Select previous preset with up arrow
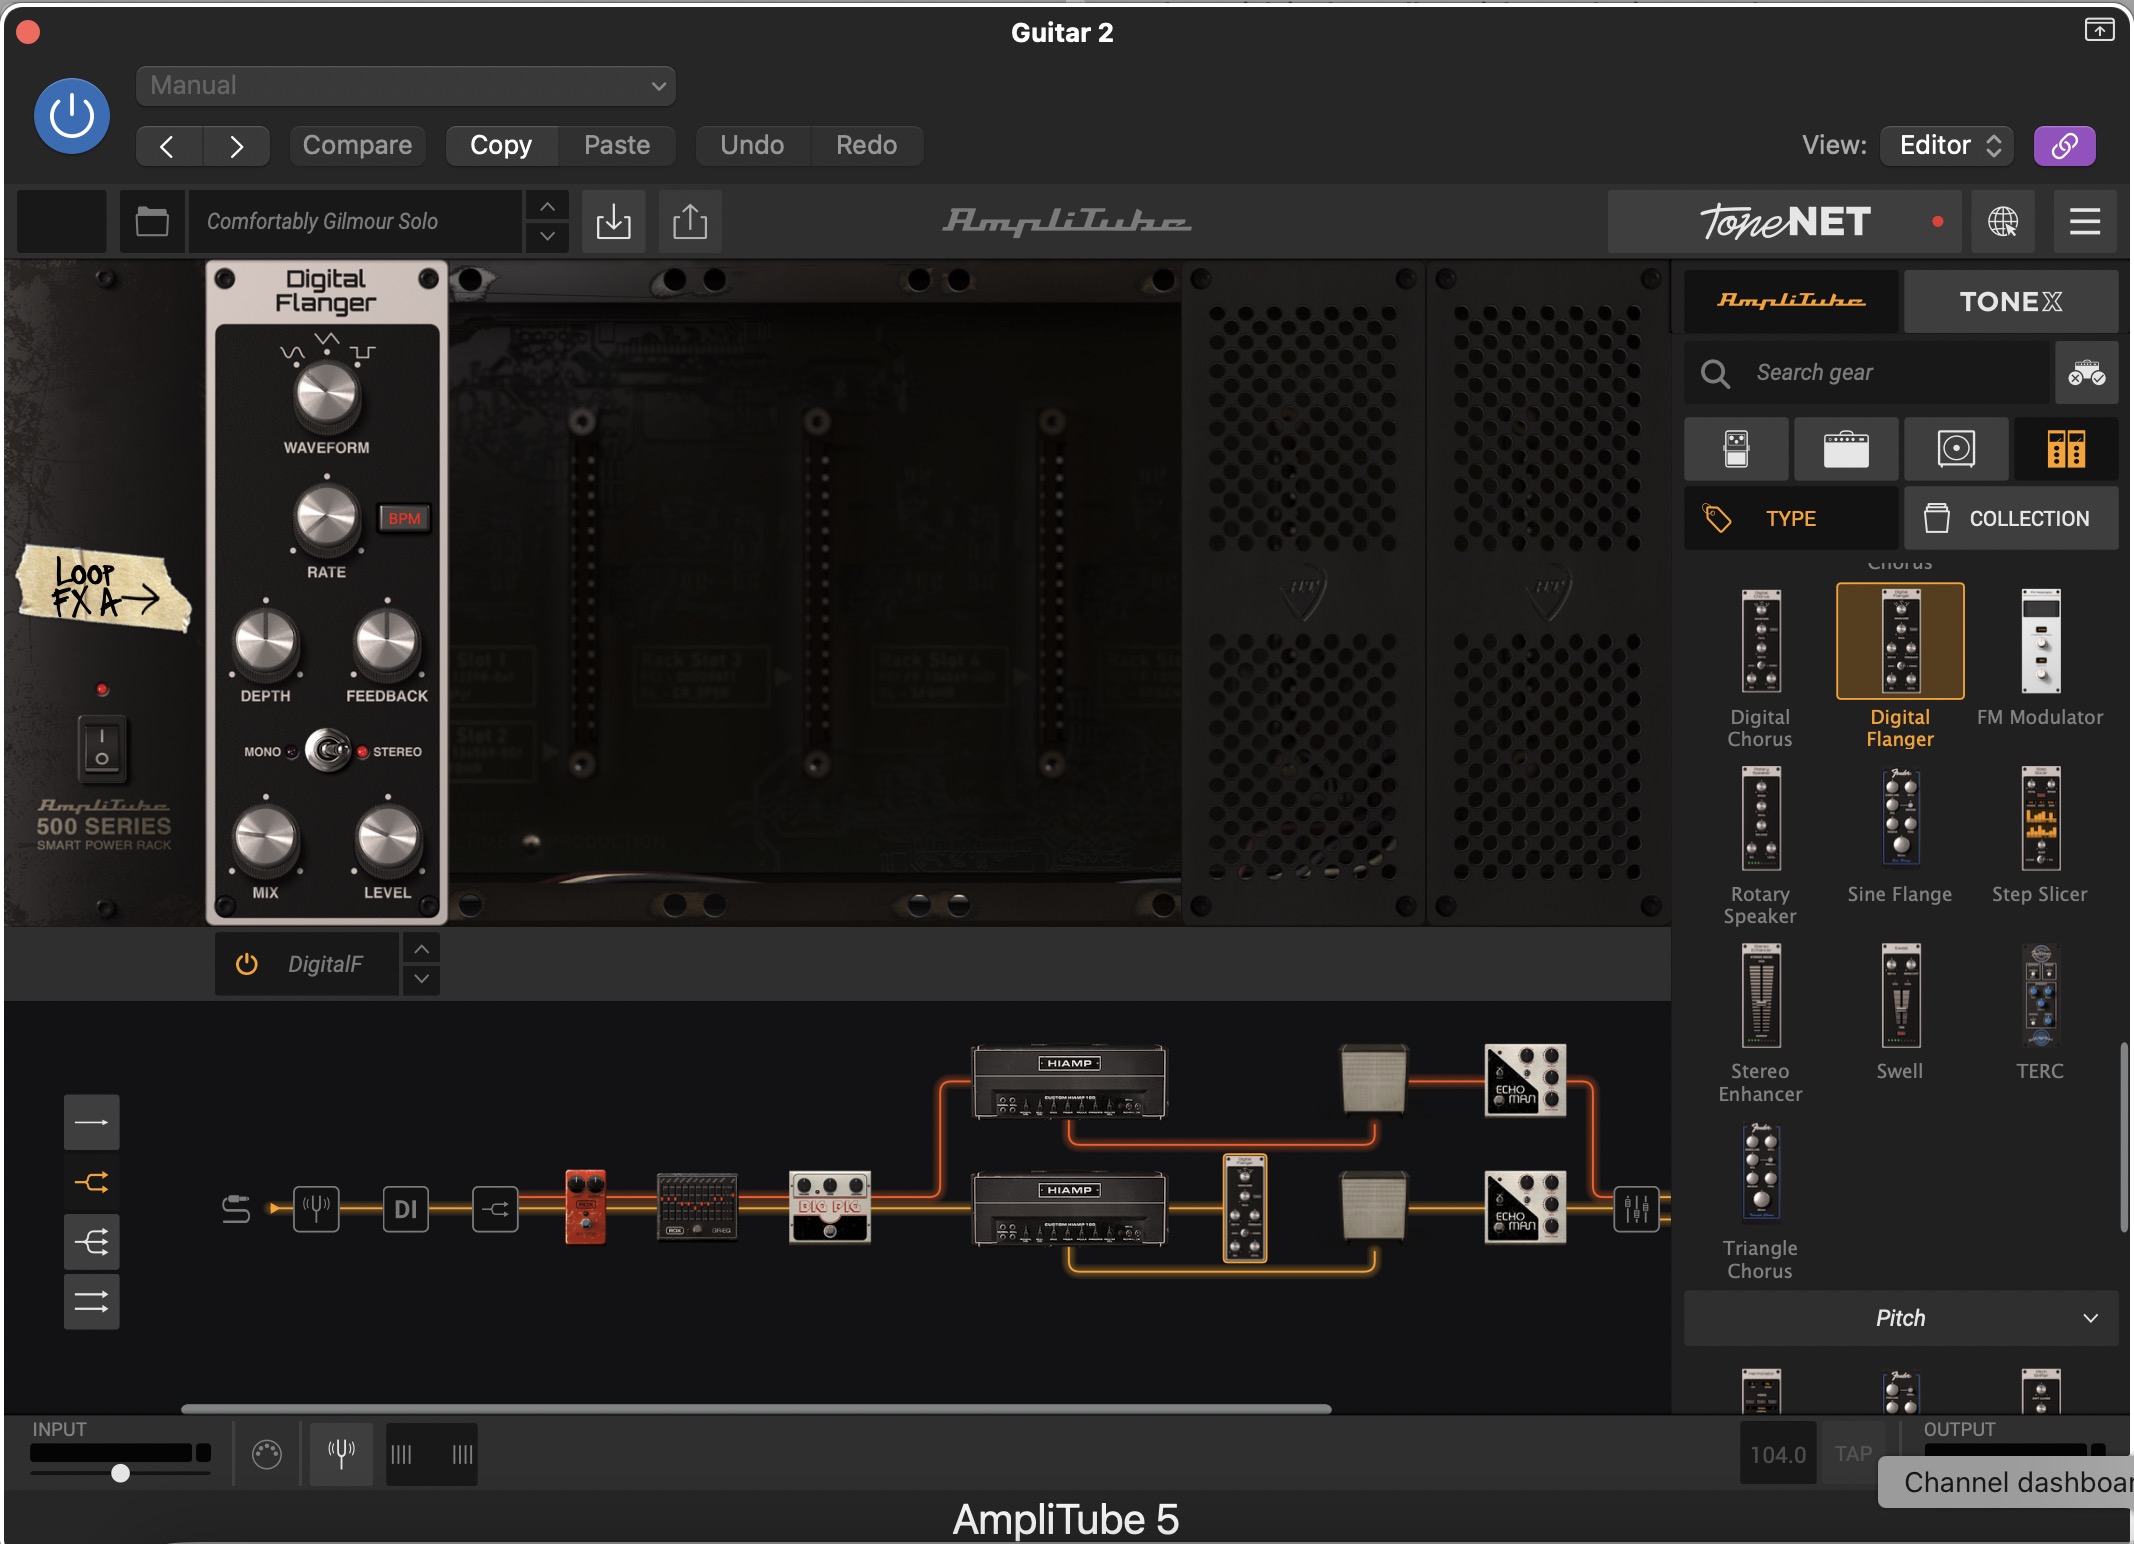Image resolution: width=2134 pixels, height=1544 pixels. point(547,206)
